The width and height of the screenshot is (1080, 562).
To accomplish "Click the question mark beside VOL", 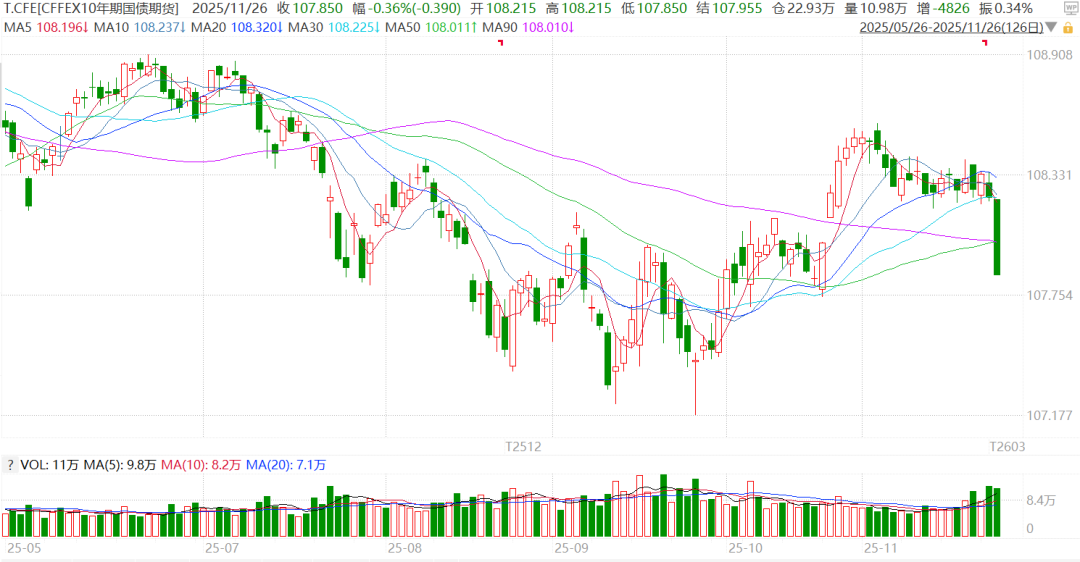I will 10,465.
